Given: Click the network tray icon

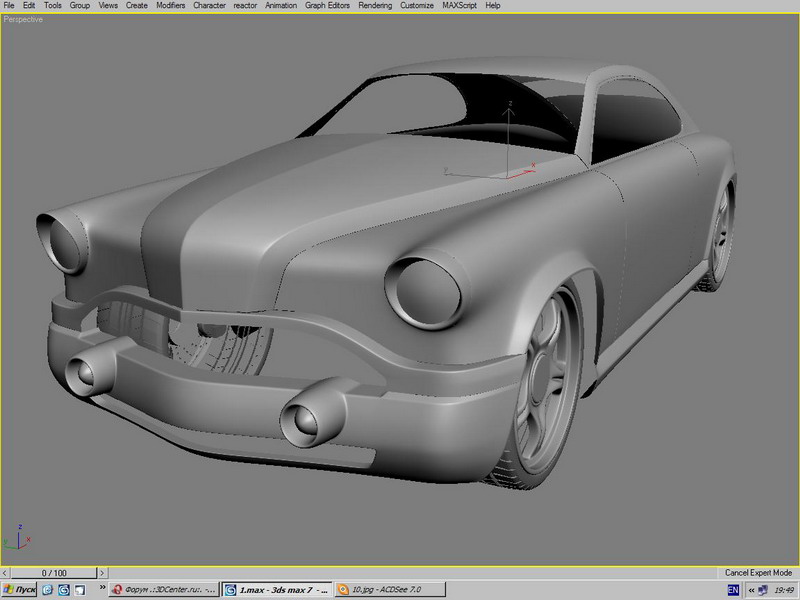Looking at the screenshot, I should pyautogui.click(x=763, y=590).
